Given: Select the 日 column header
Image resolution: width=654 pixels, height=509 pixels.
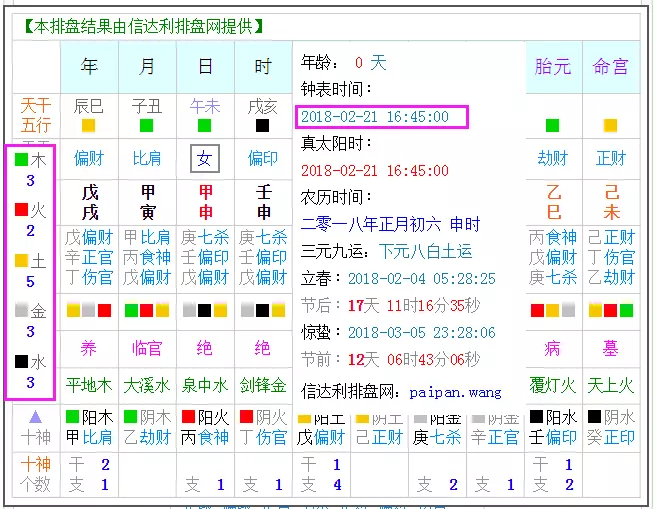Looking at the screenshot, I should [x=205, y=67].
